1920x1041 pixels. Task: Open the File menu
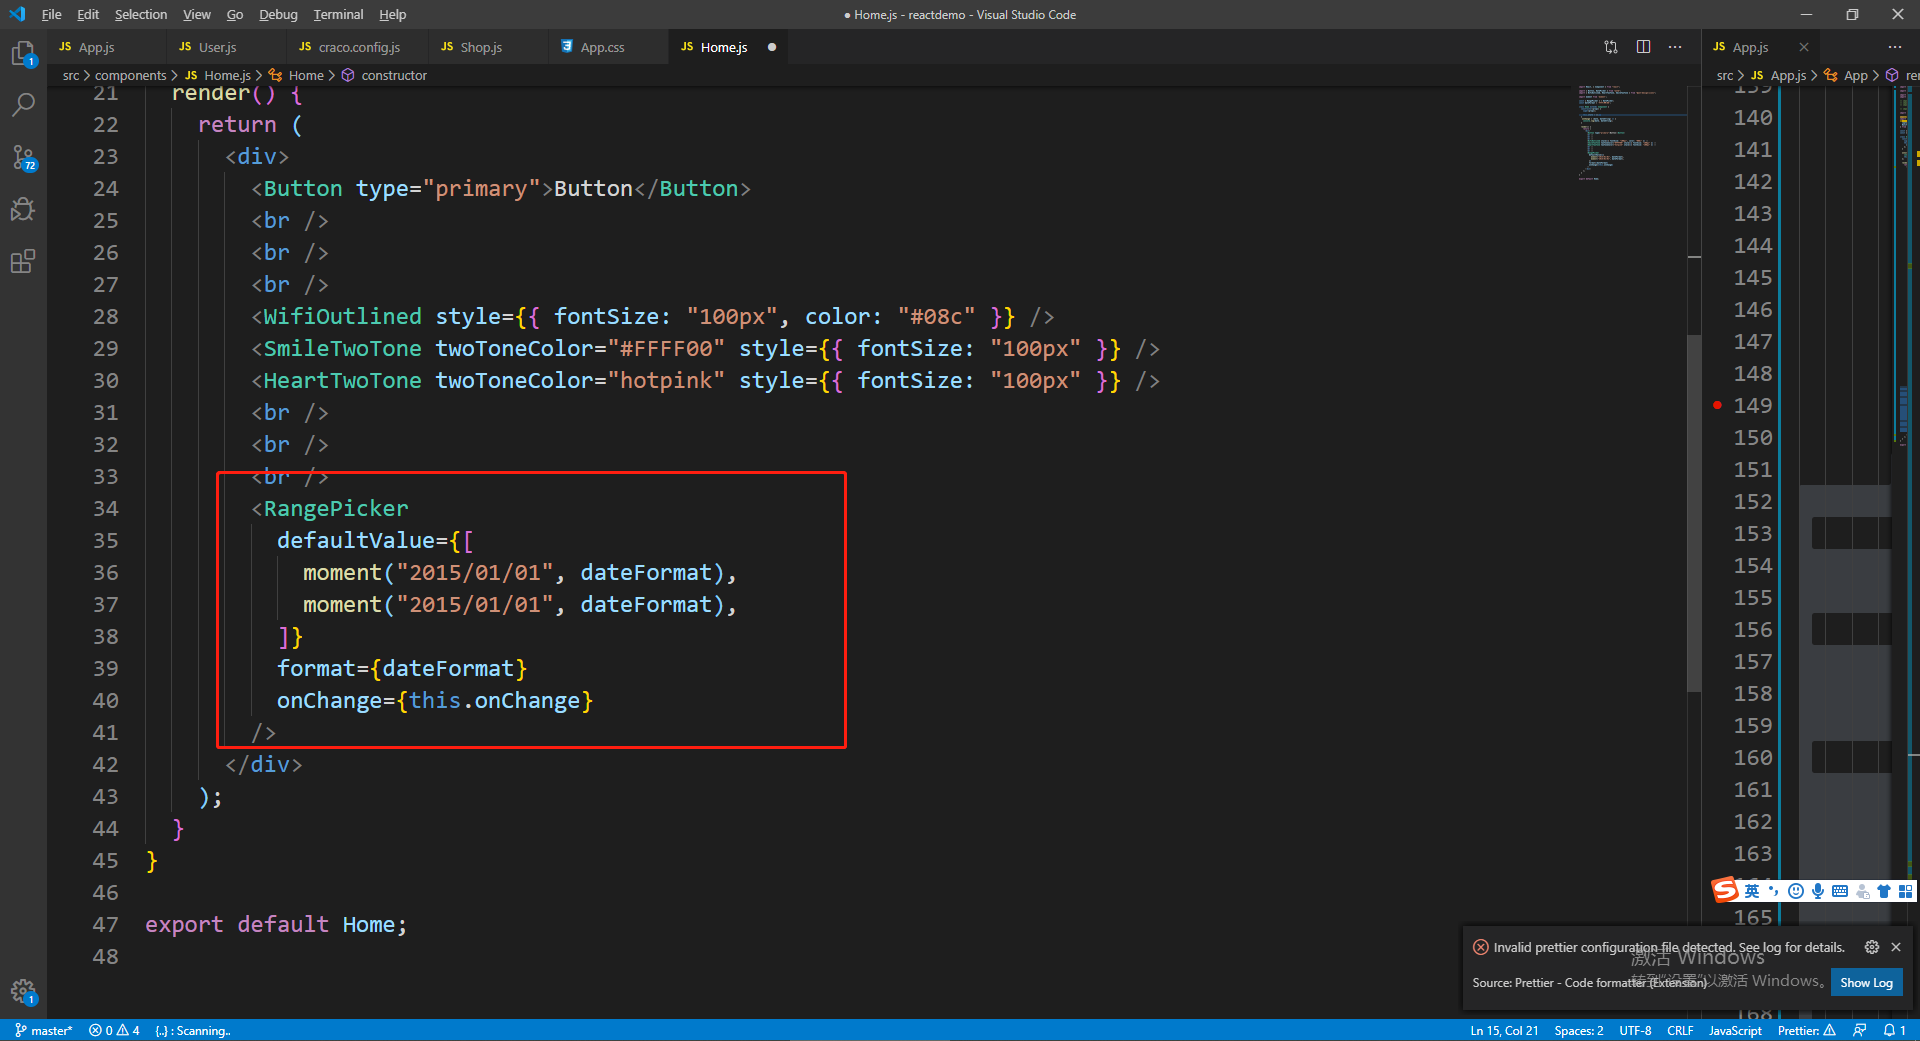pos(51,14)
